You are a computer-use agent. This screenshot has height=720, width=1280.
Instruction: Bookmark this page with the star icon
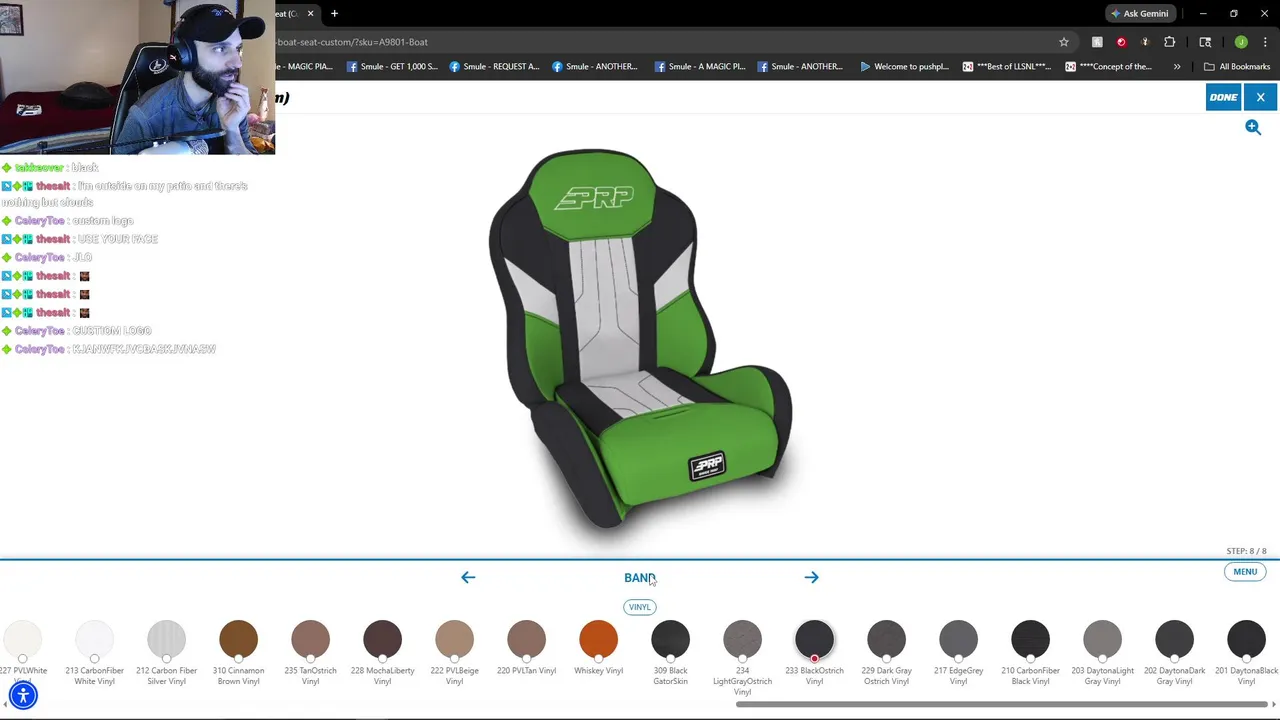point(1064,42)
